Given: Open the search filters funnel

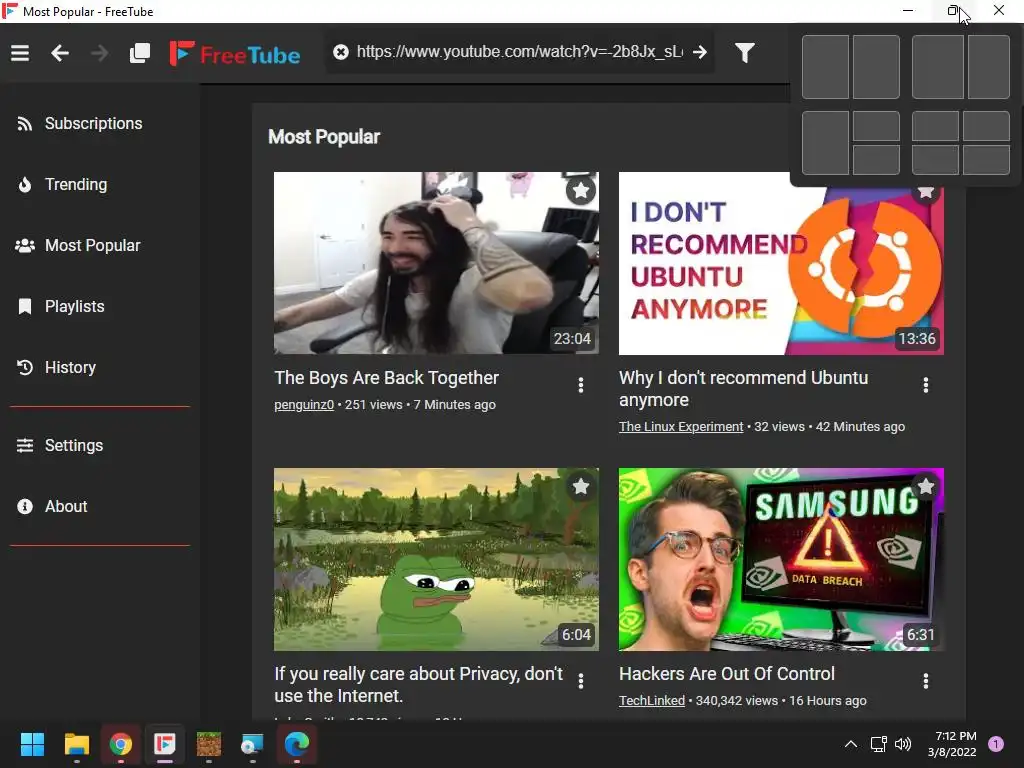Looking at the screenshot, I should 744,52.
